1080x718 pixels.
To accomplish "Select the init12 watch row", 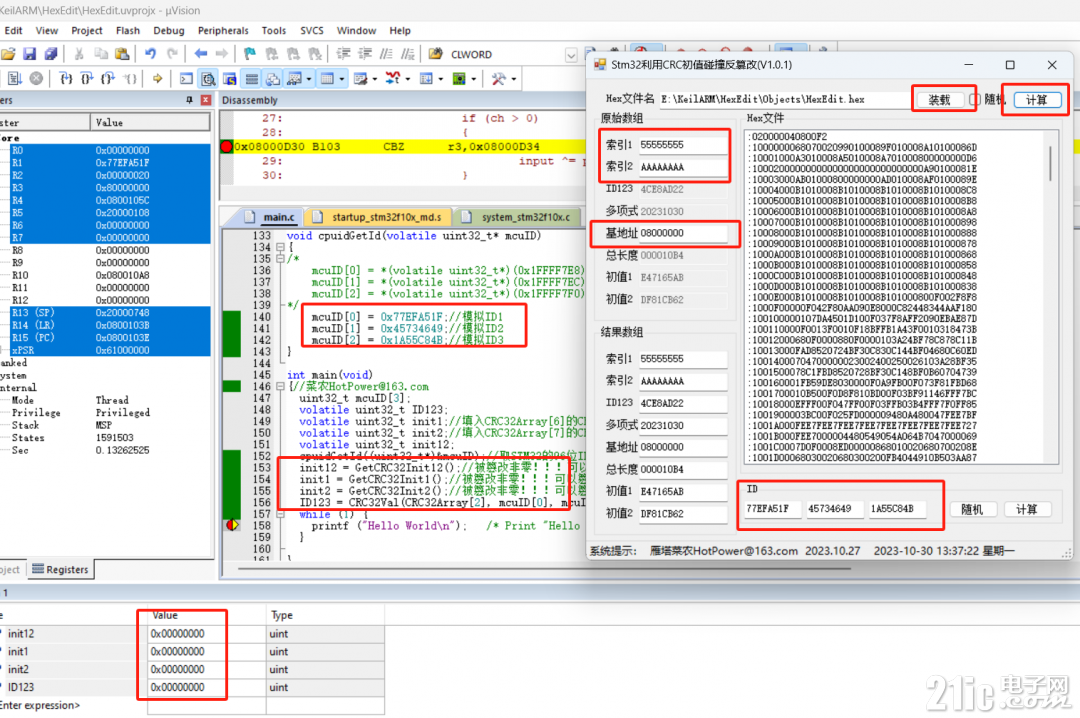I will click(192, 633).
